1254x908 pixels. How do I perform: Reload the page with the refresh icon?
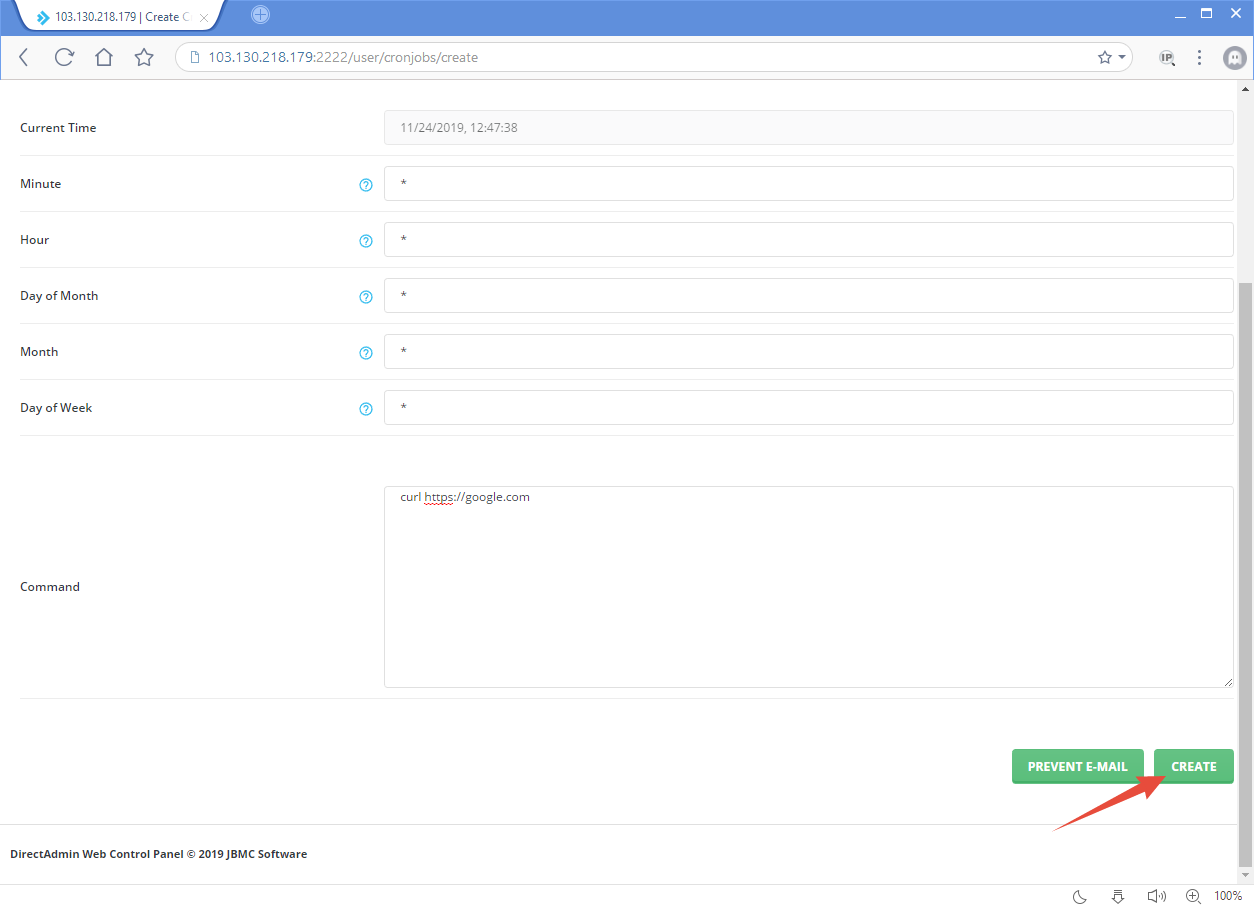tap(64, 57)
